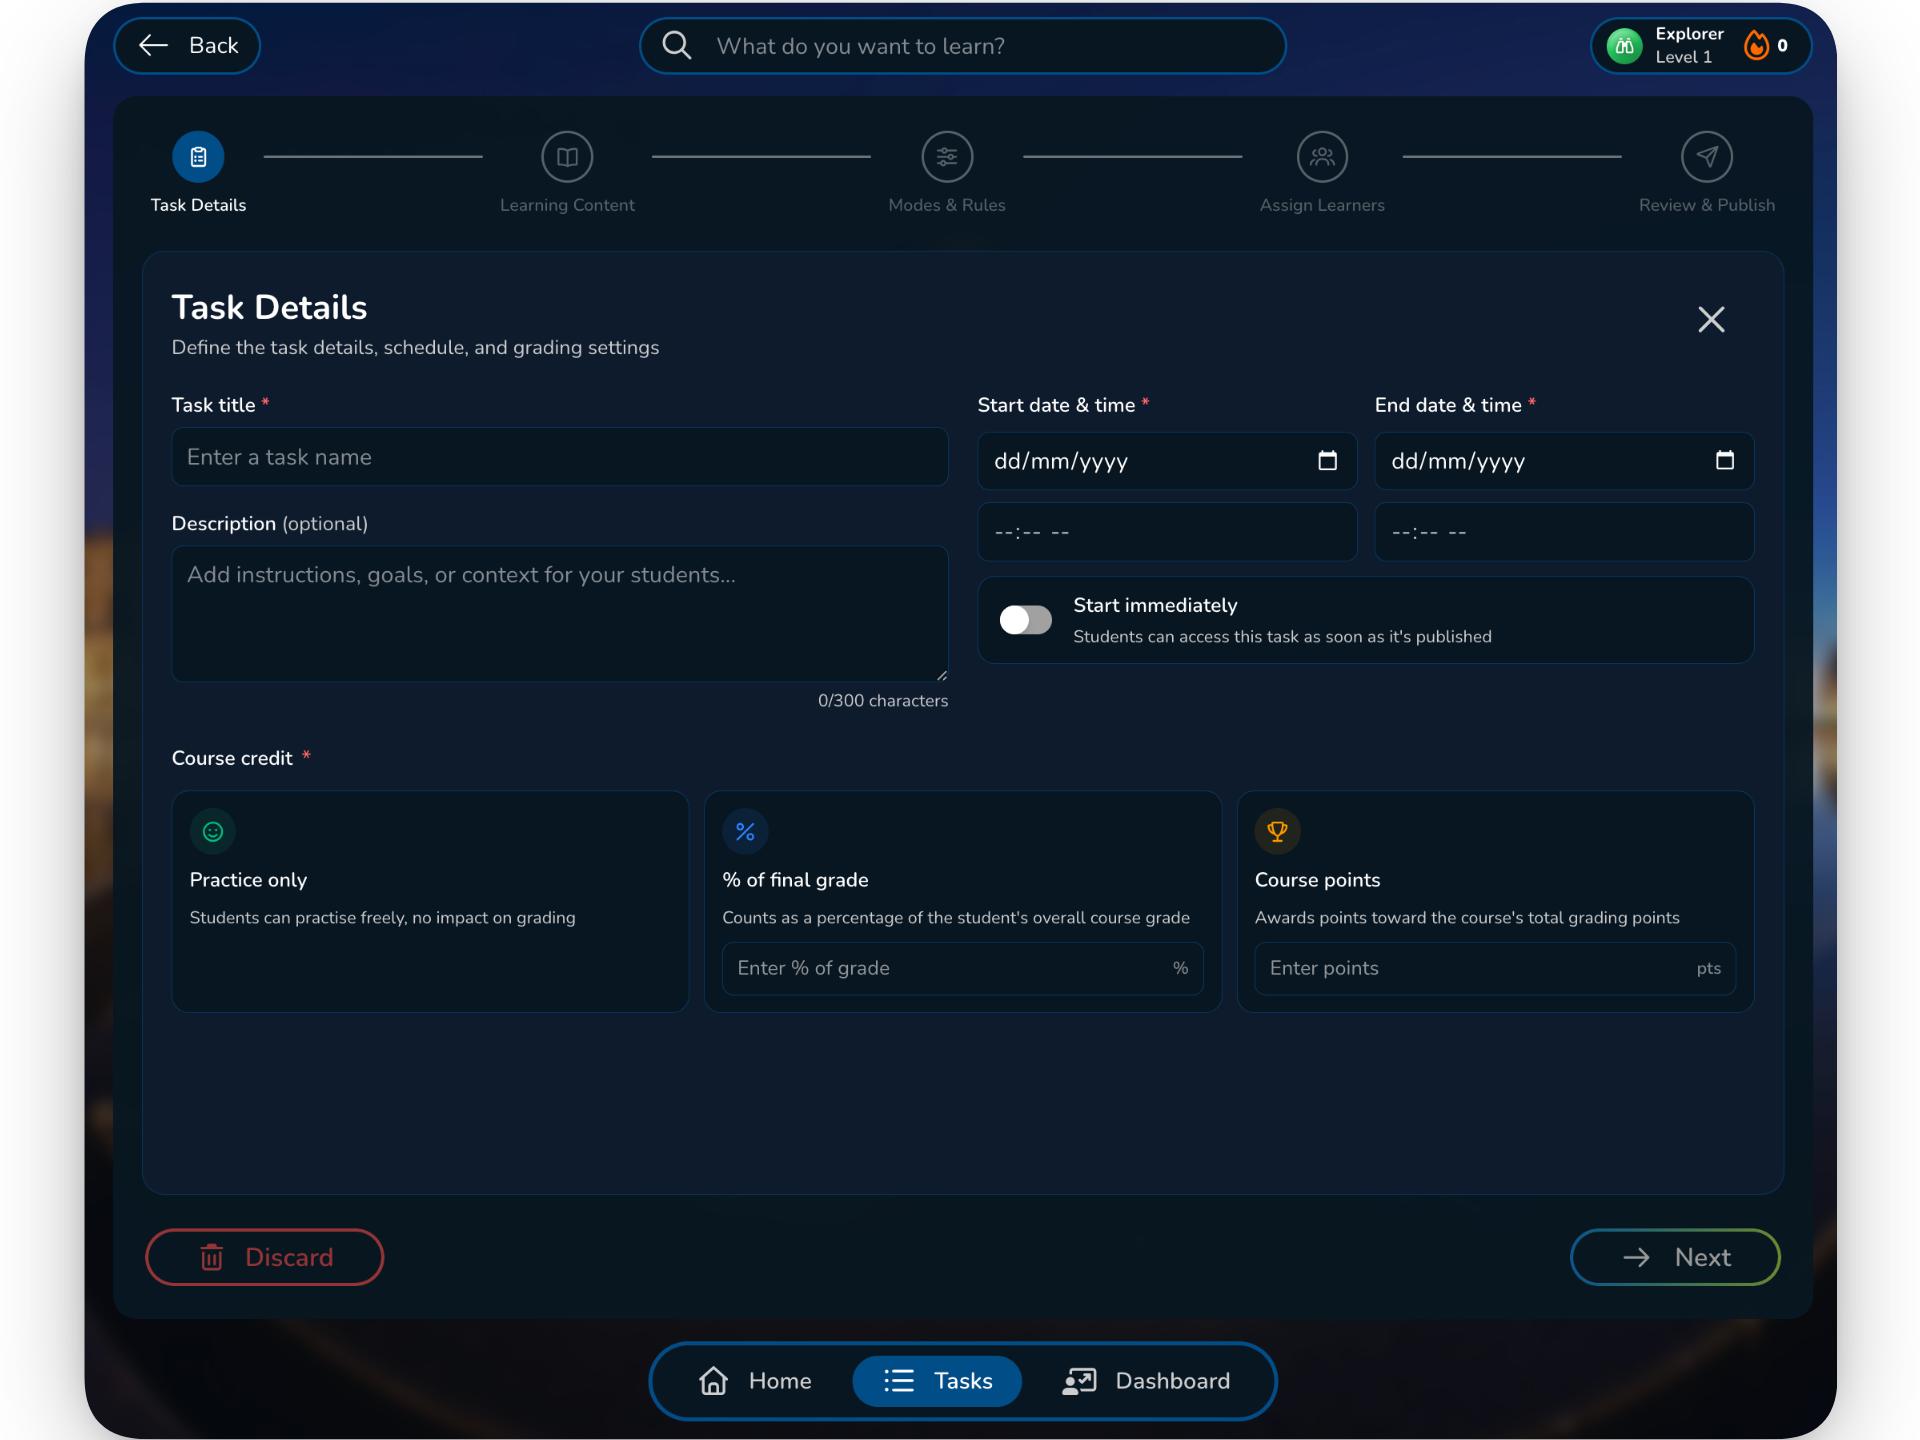Click the Learning Content step label

(567, 205)
